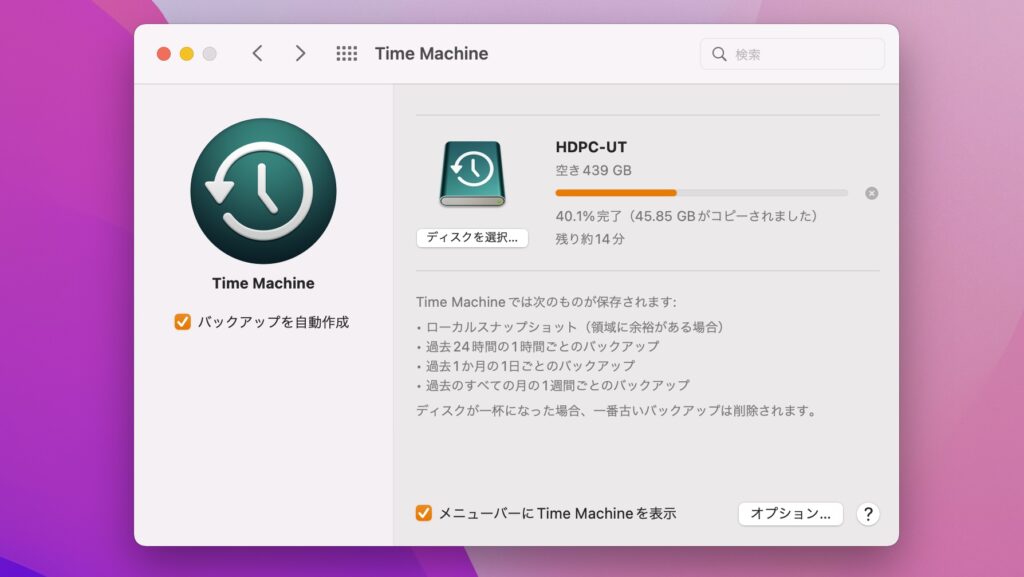Click into the 検索 search field
Screen dimensions: 1024x577
792,54
